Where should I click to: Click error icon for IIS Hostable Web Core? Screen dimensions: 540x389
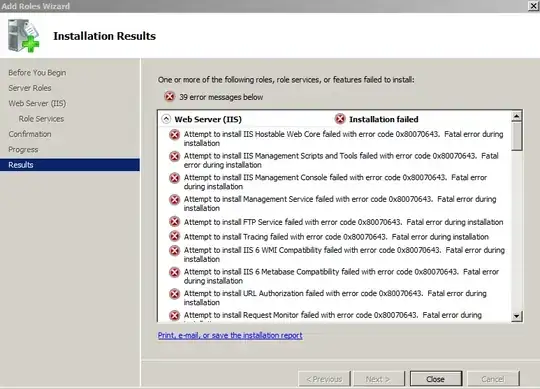pos(175,135)
